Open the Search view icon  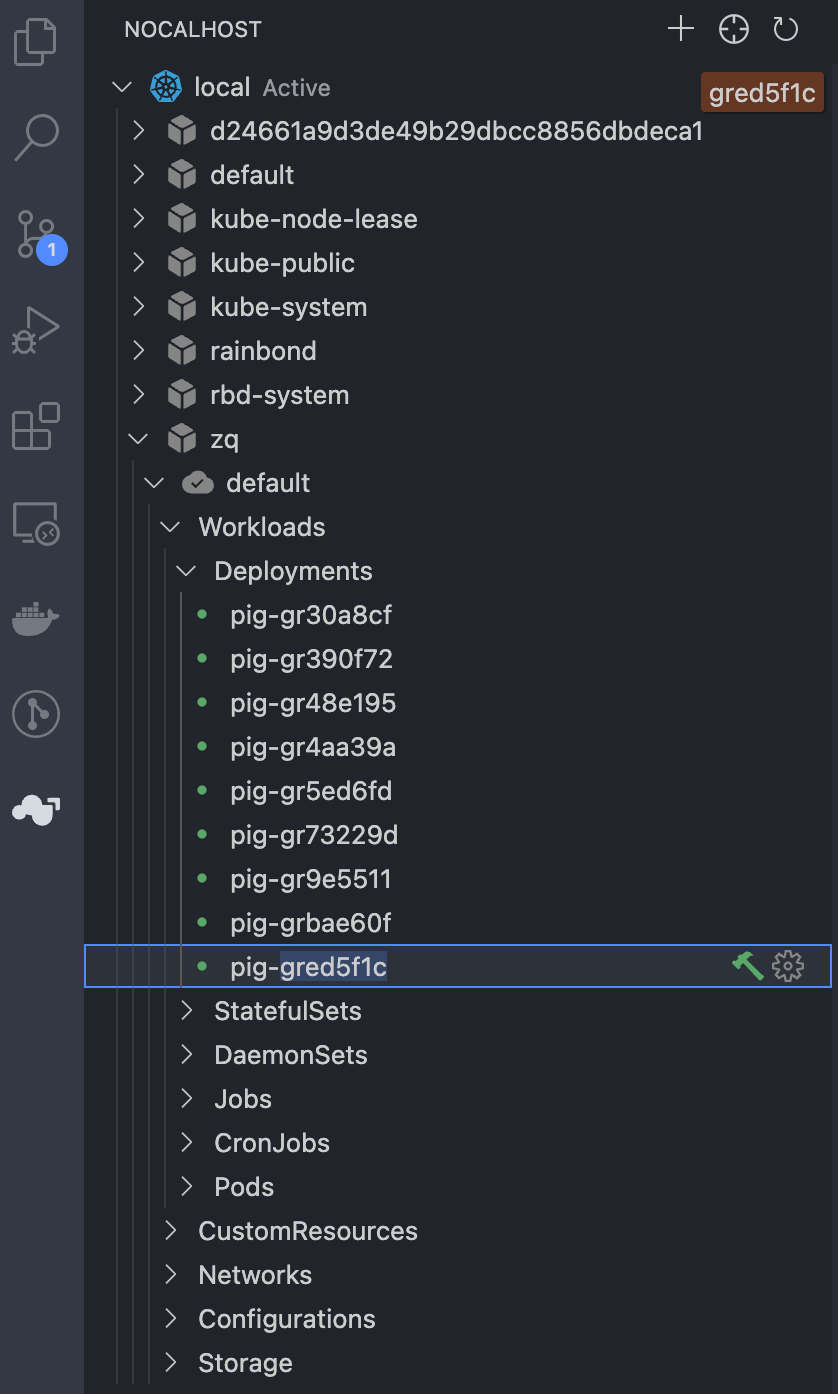pyautogui.click(x=36, y=137)
